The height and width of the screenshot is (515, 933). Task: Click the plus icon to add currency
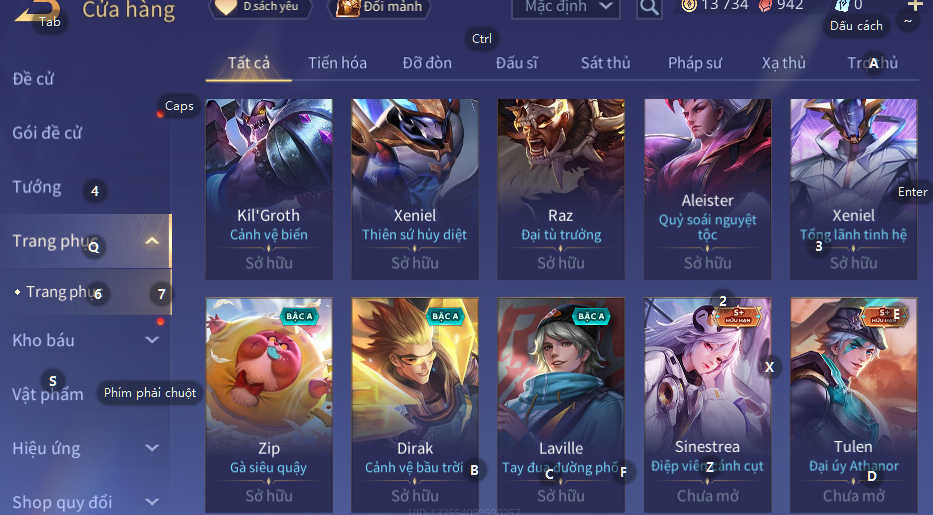pos(915,5)
